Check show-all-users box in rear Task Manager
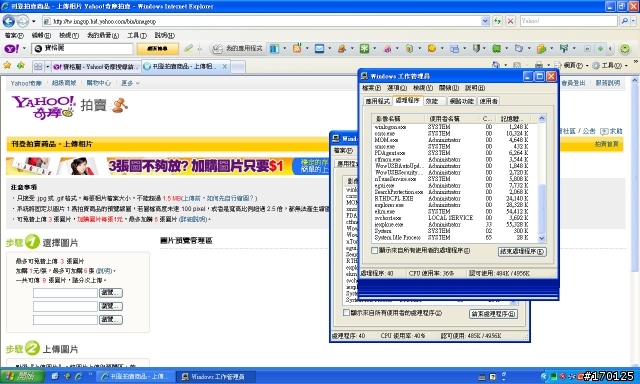This screenshot has height=384, width=640. click(346, 313)
